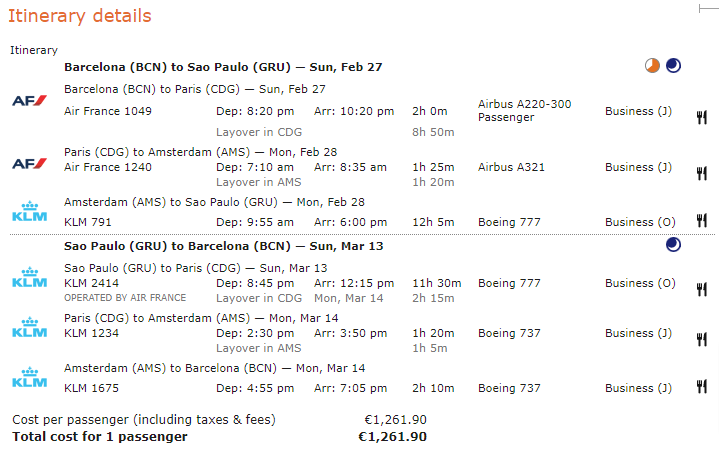
Task: Click the Business (O) fare class for KLM 2414
Action: pos(640,283)
